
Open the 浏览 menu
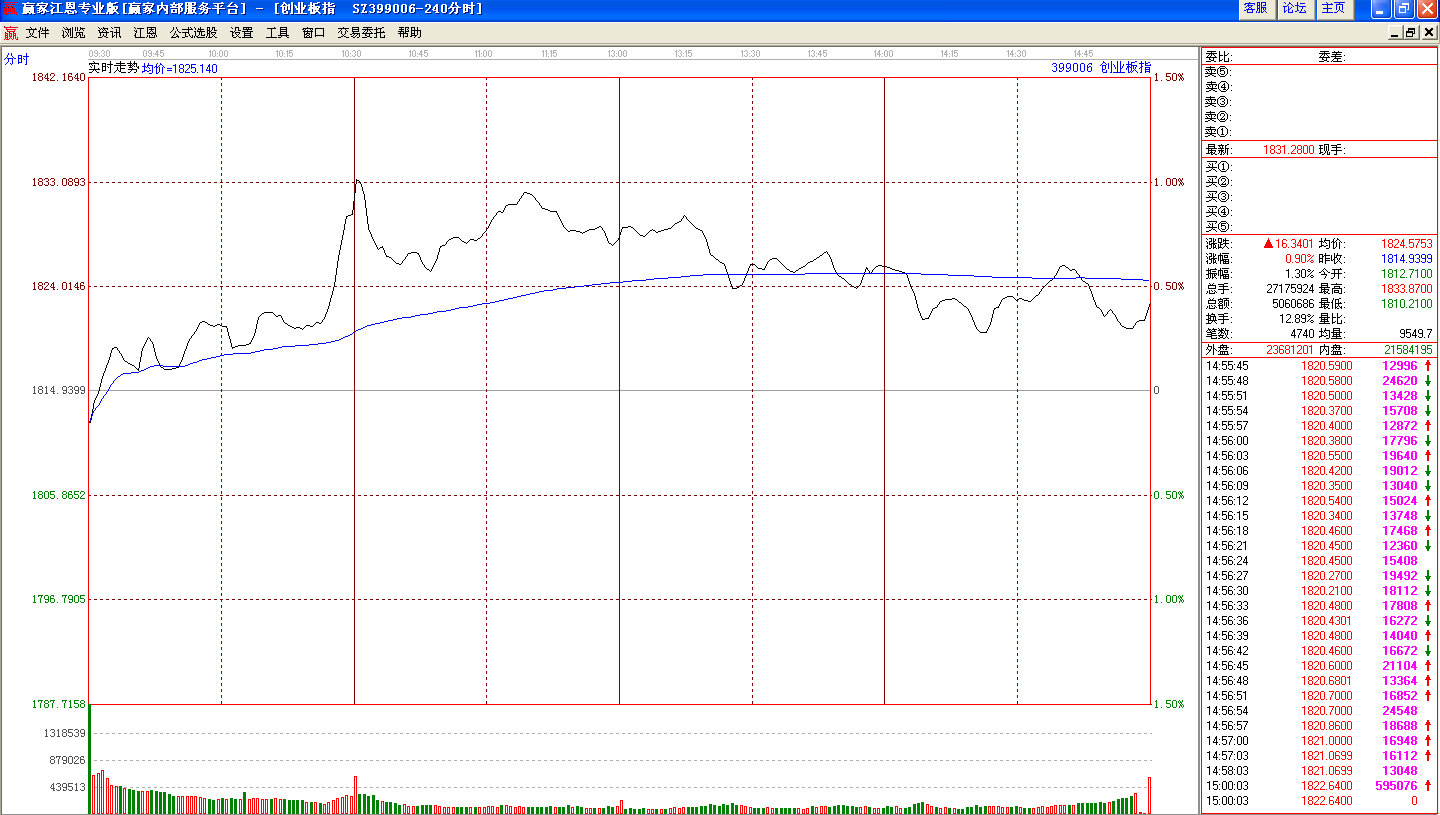(73, 33)
